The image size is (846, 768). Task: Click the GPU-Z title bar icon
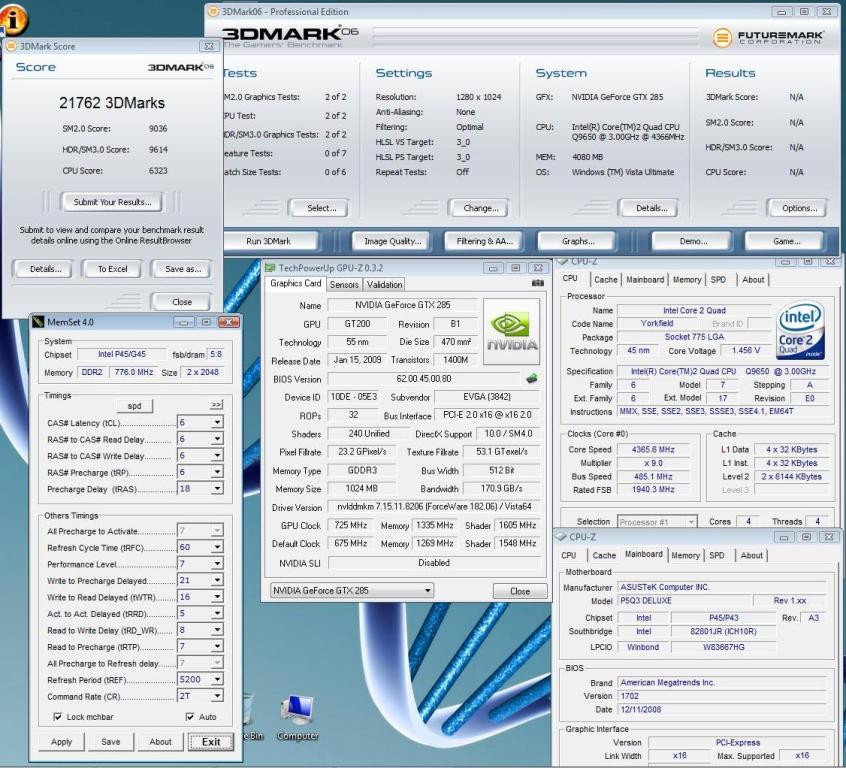click(x=270, y=268)
